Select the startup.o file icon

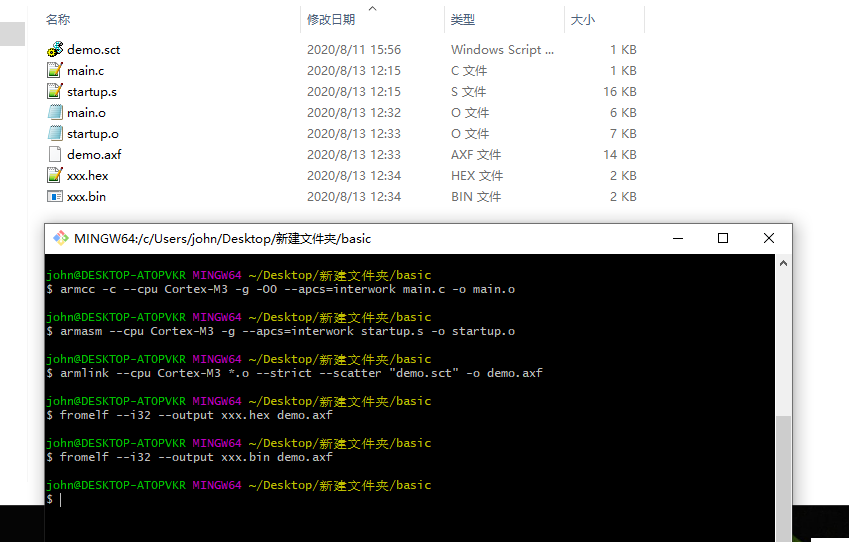tap(55, 133)
